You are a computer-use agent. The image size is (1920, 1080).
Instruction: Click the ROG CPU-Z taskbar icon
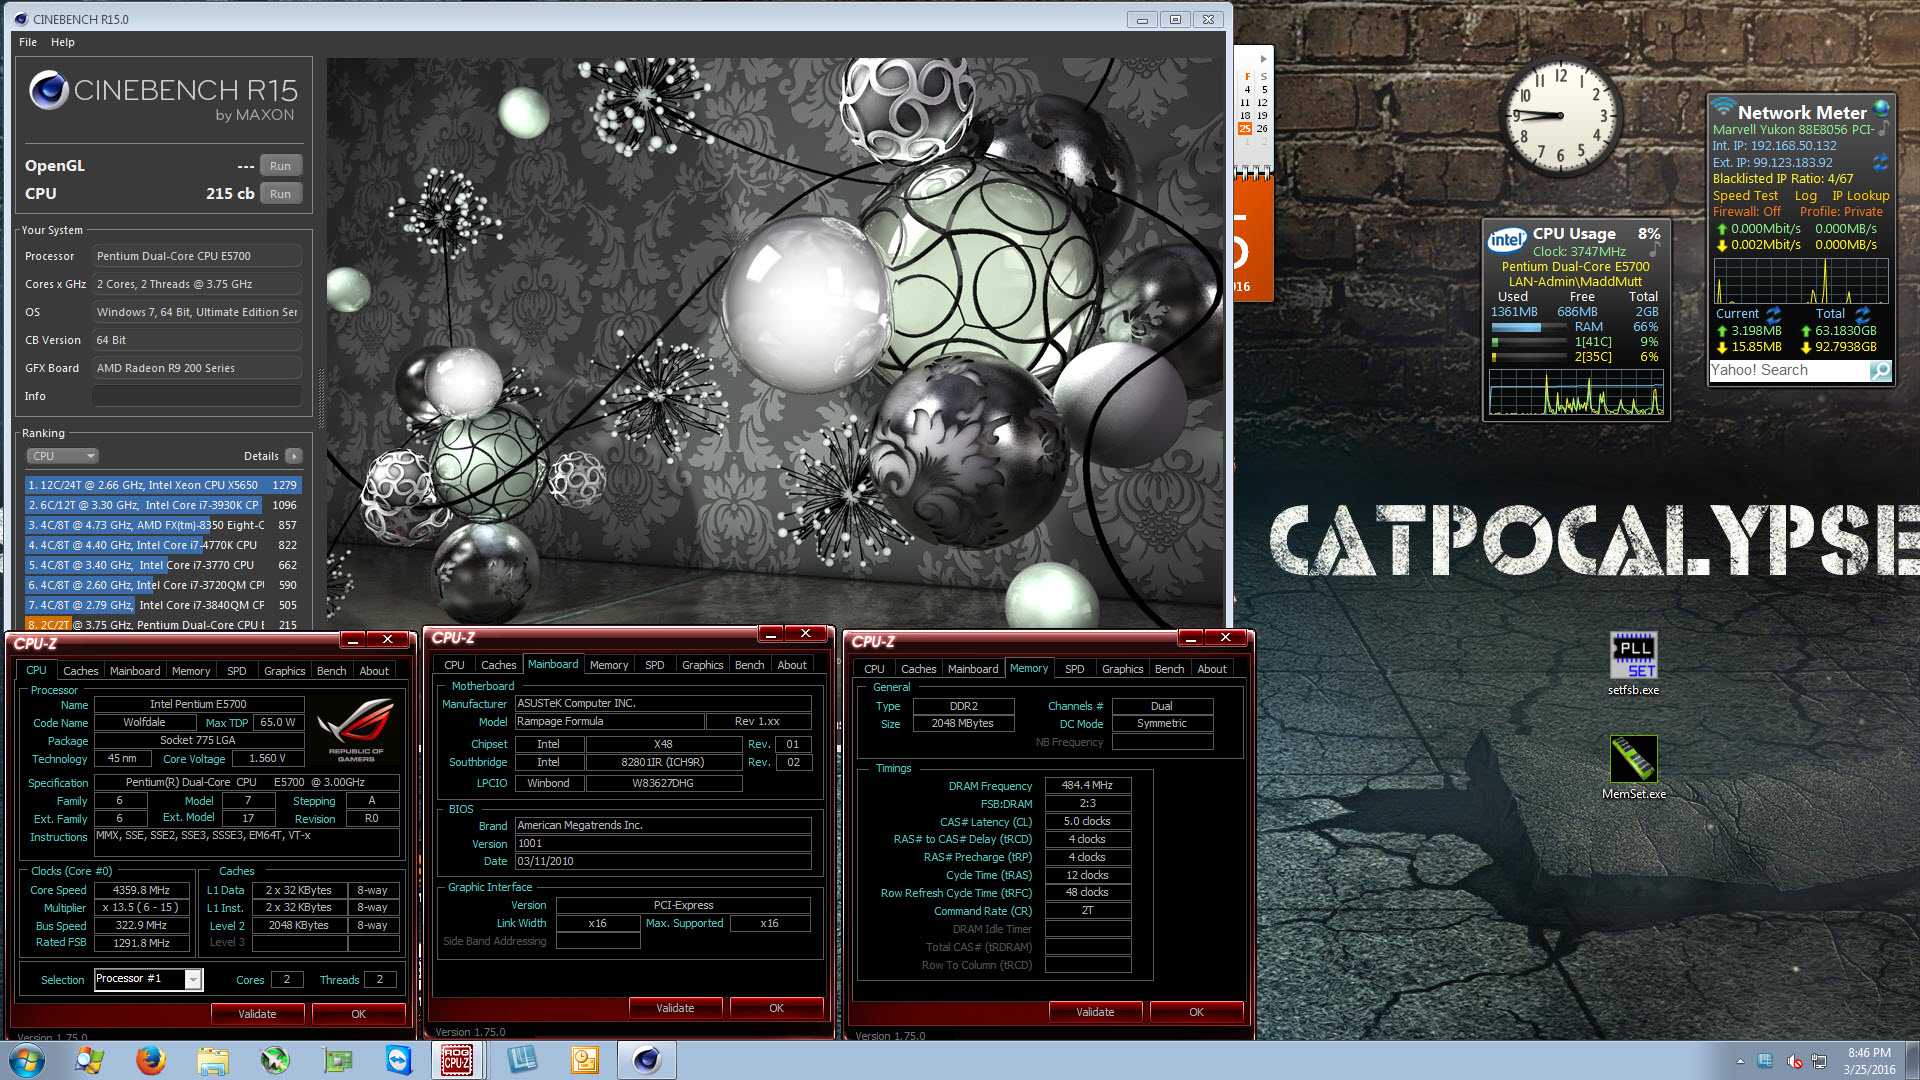tap(457, 1060)
